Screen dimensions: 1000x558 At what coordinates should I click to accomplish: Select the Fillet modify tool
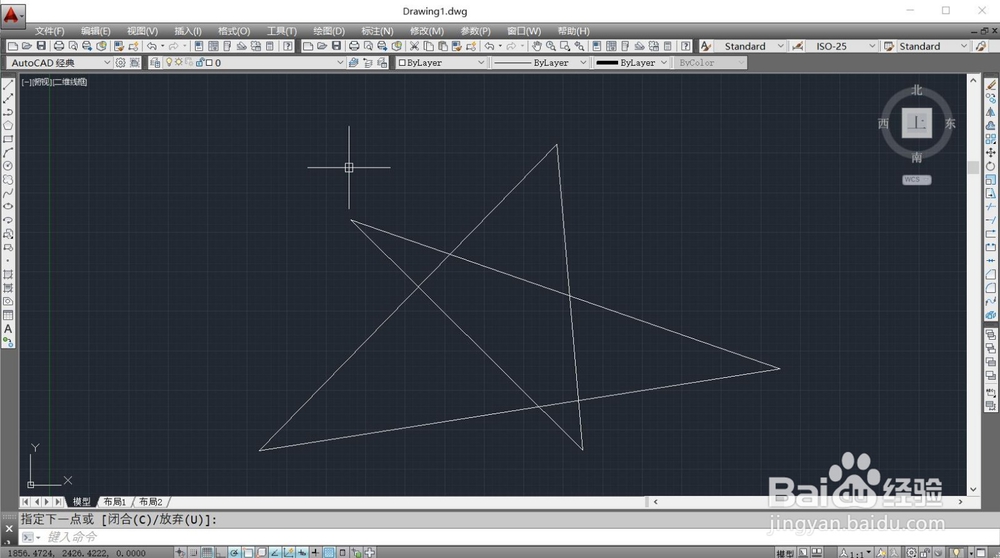[x=990, y=288]
